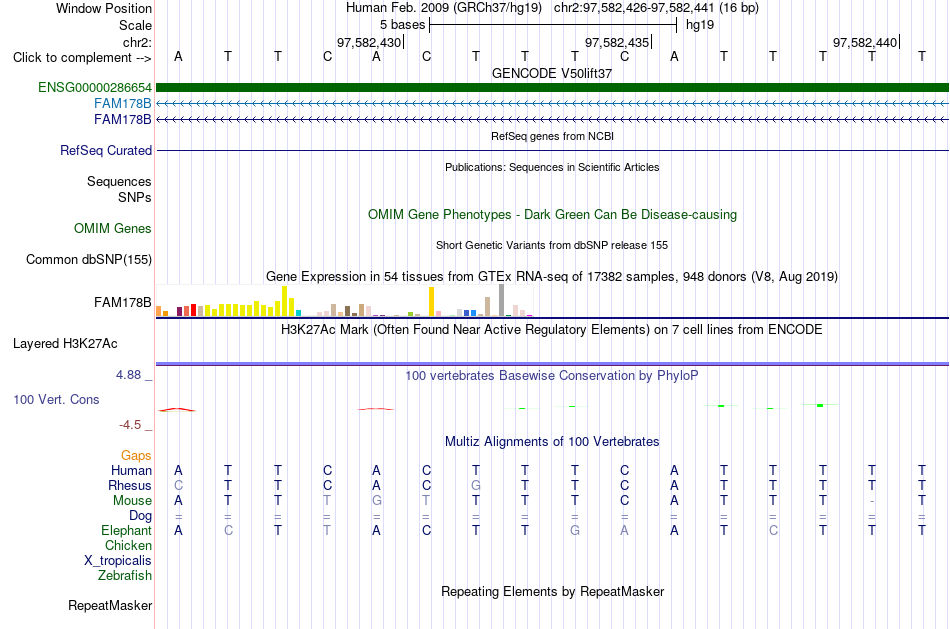
Task: Click the 'Click to complement -->' label
Action: tap(82, 58)
